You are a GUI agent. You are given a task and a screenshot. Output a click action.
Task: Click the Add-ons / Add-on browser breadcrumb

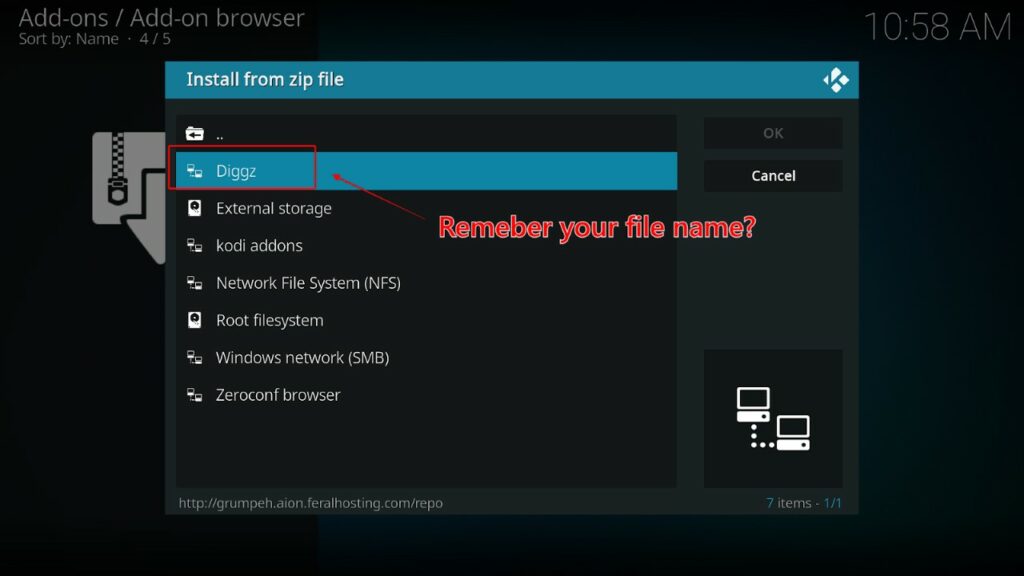161,18
